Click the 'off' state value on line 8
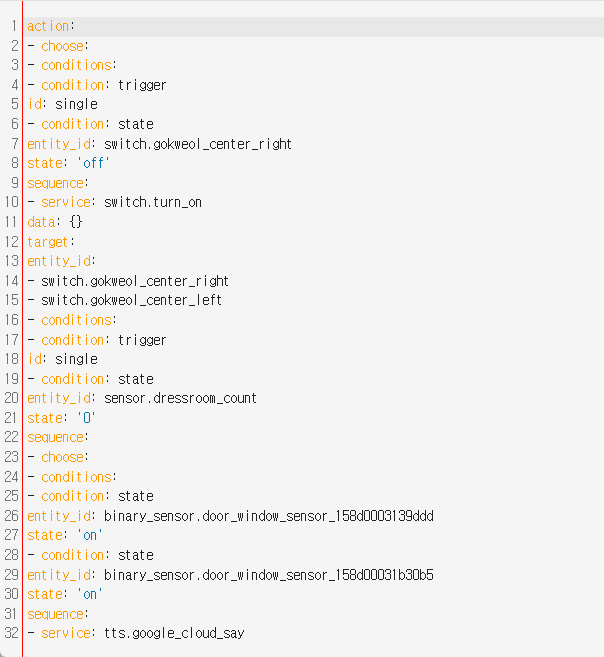604x657 pixels. coord(93,163)
